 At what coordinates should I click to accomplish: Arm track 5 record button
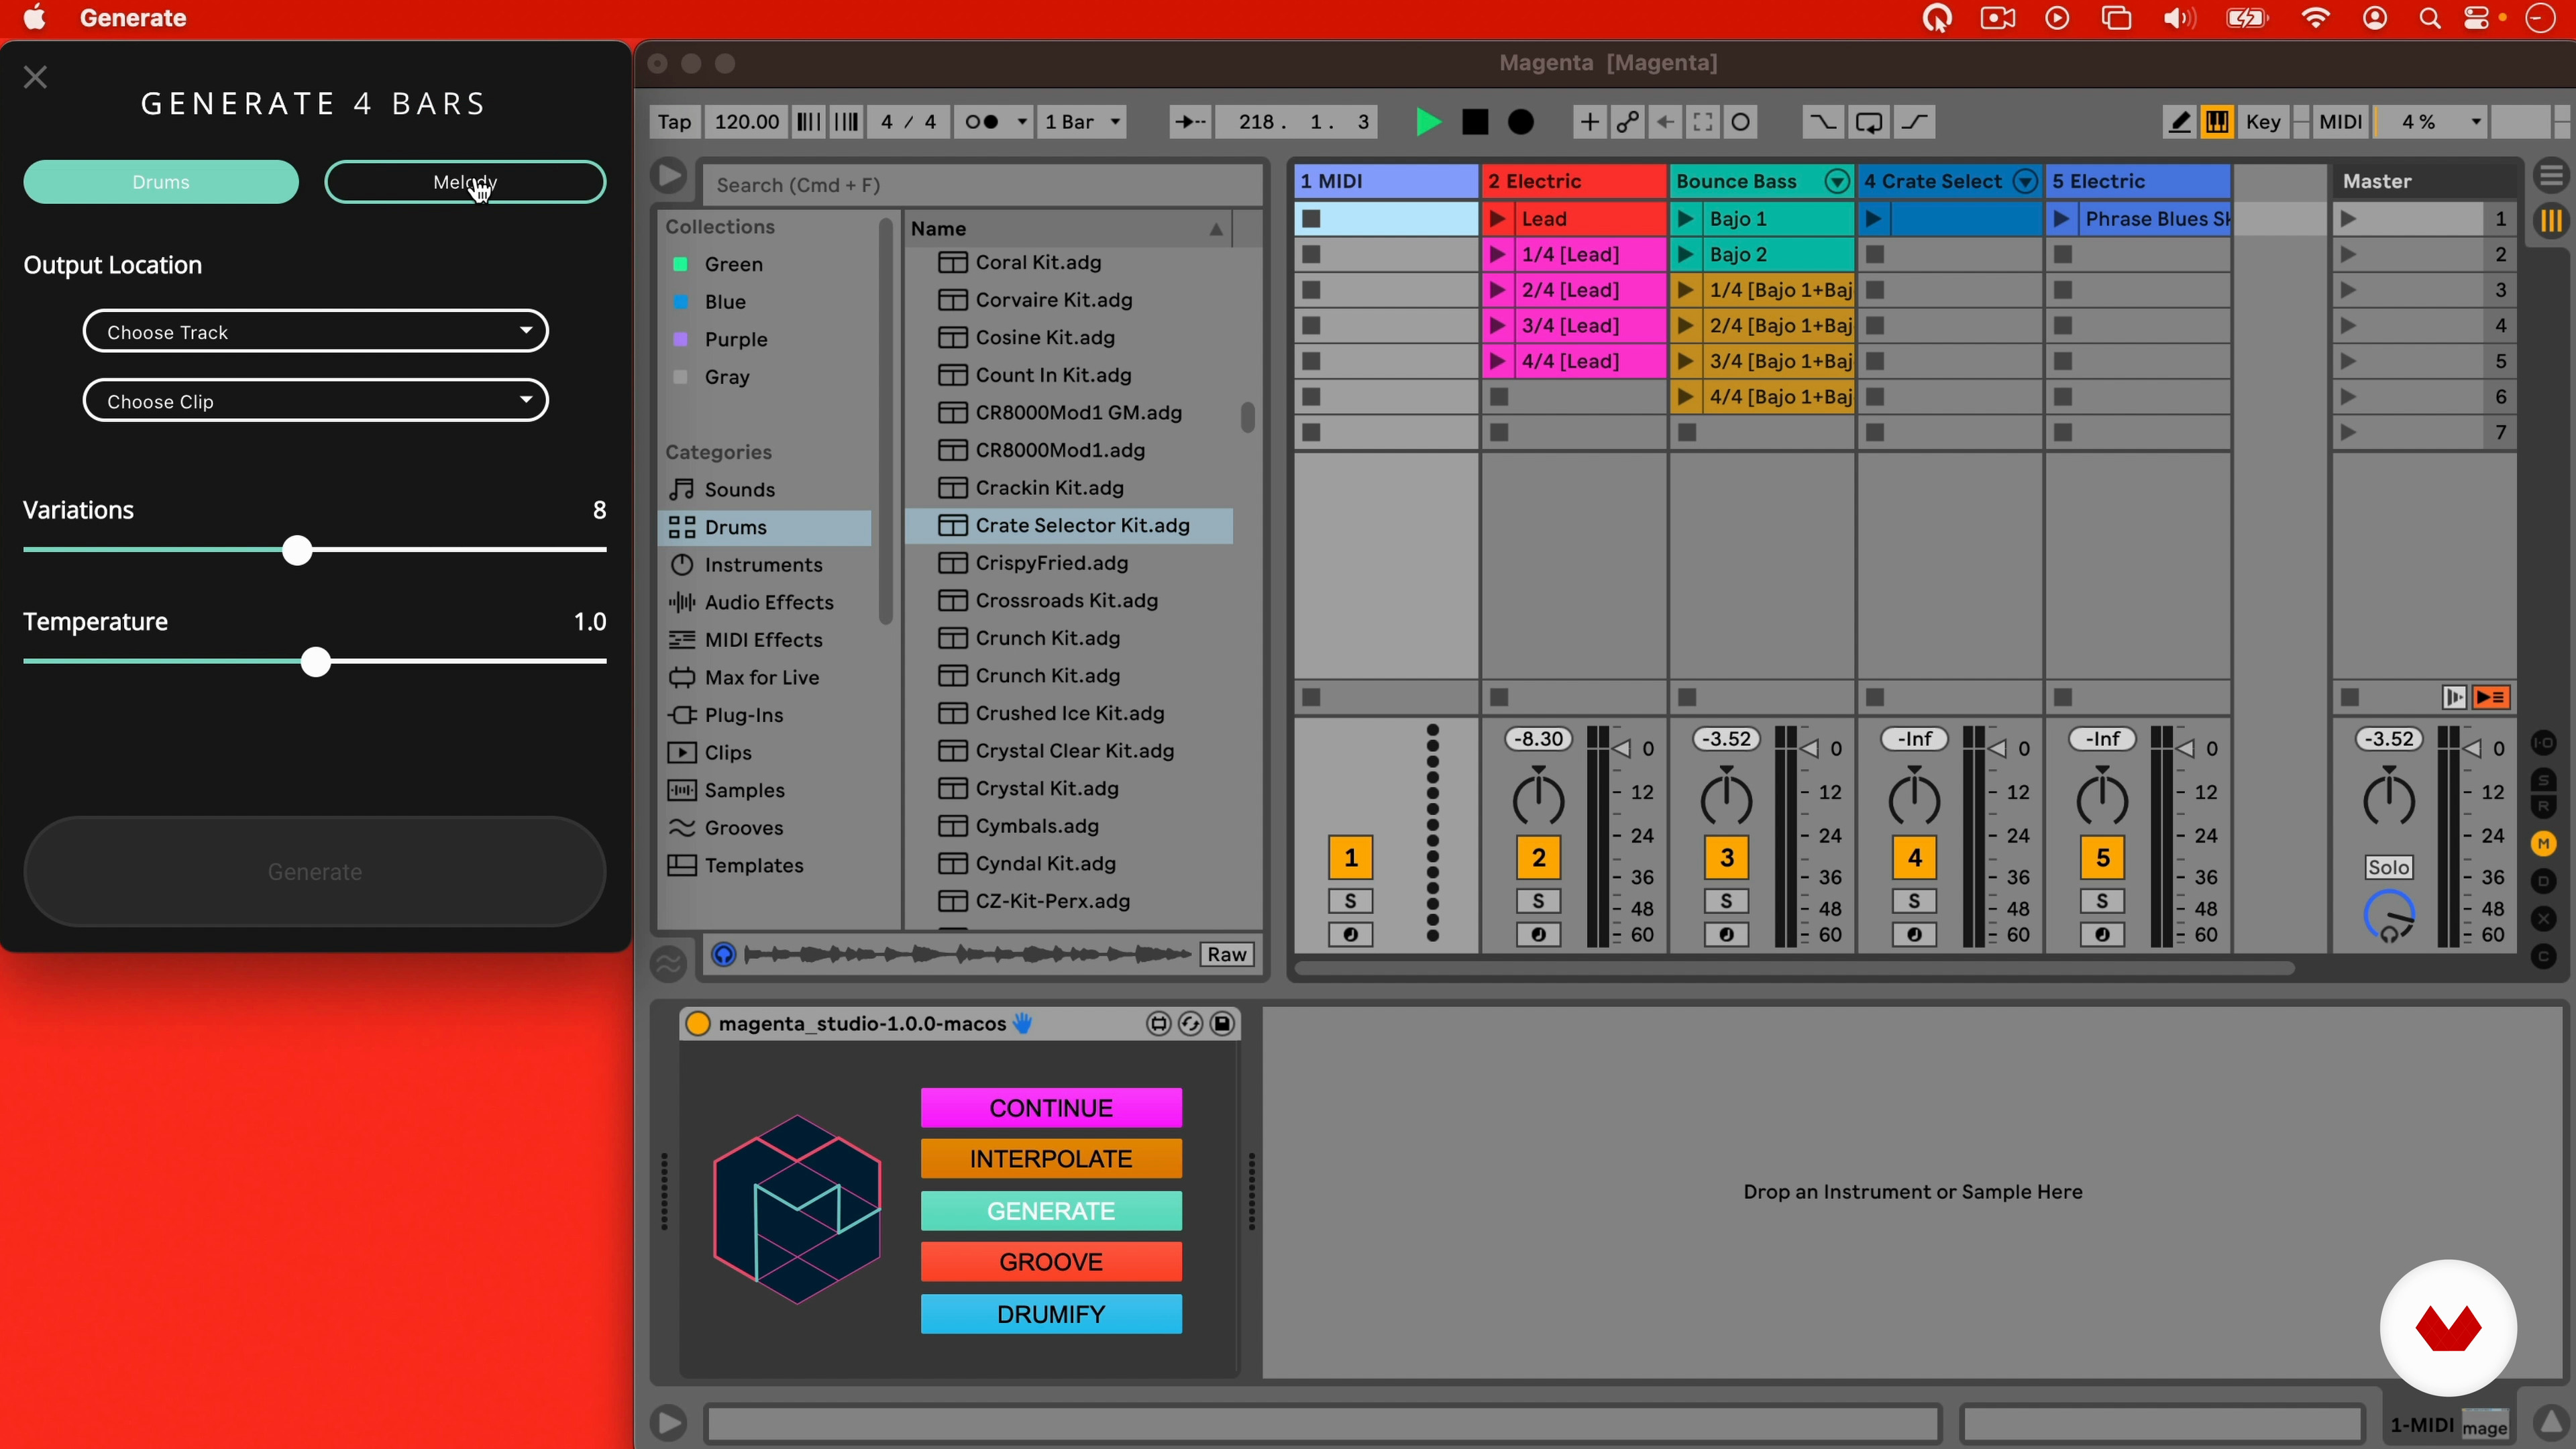[2102, 935]
